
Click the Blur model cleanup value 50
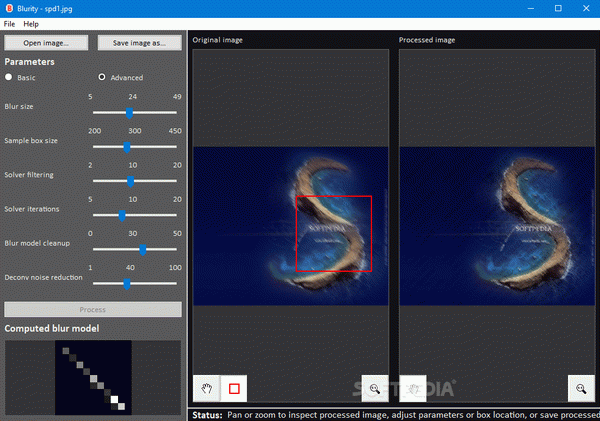pos(177,233)
